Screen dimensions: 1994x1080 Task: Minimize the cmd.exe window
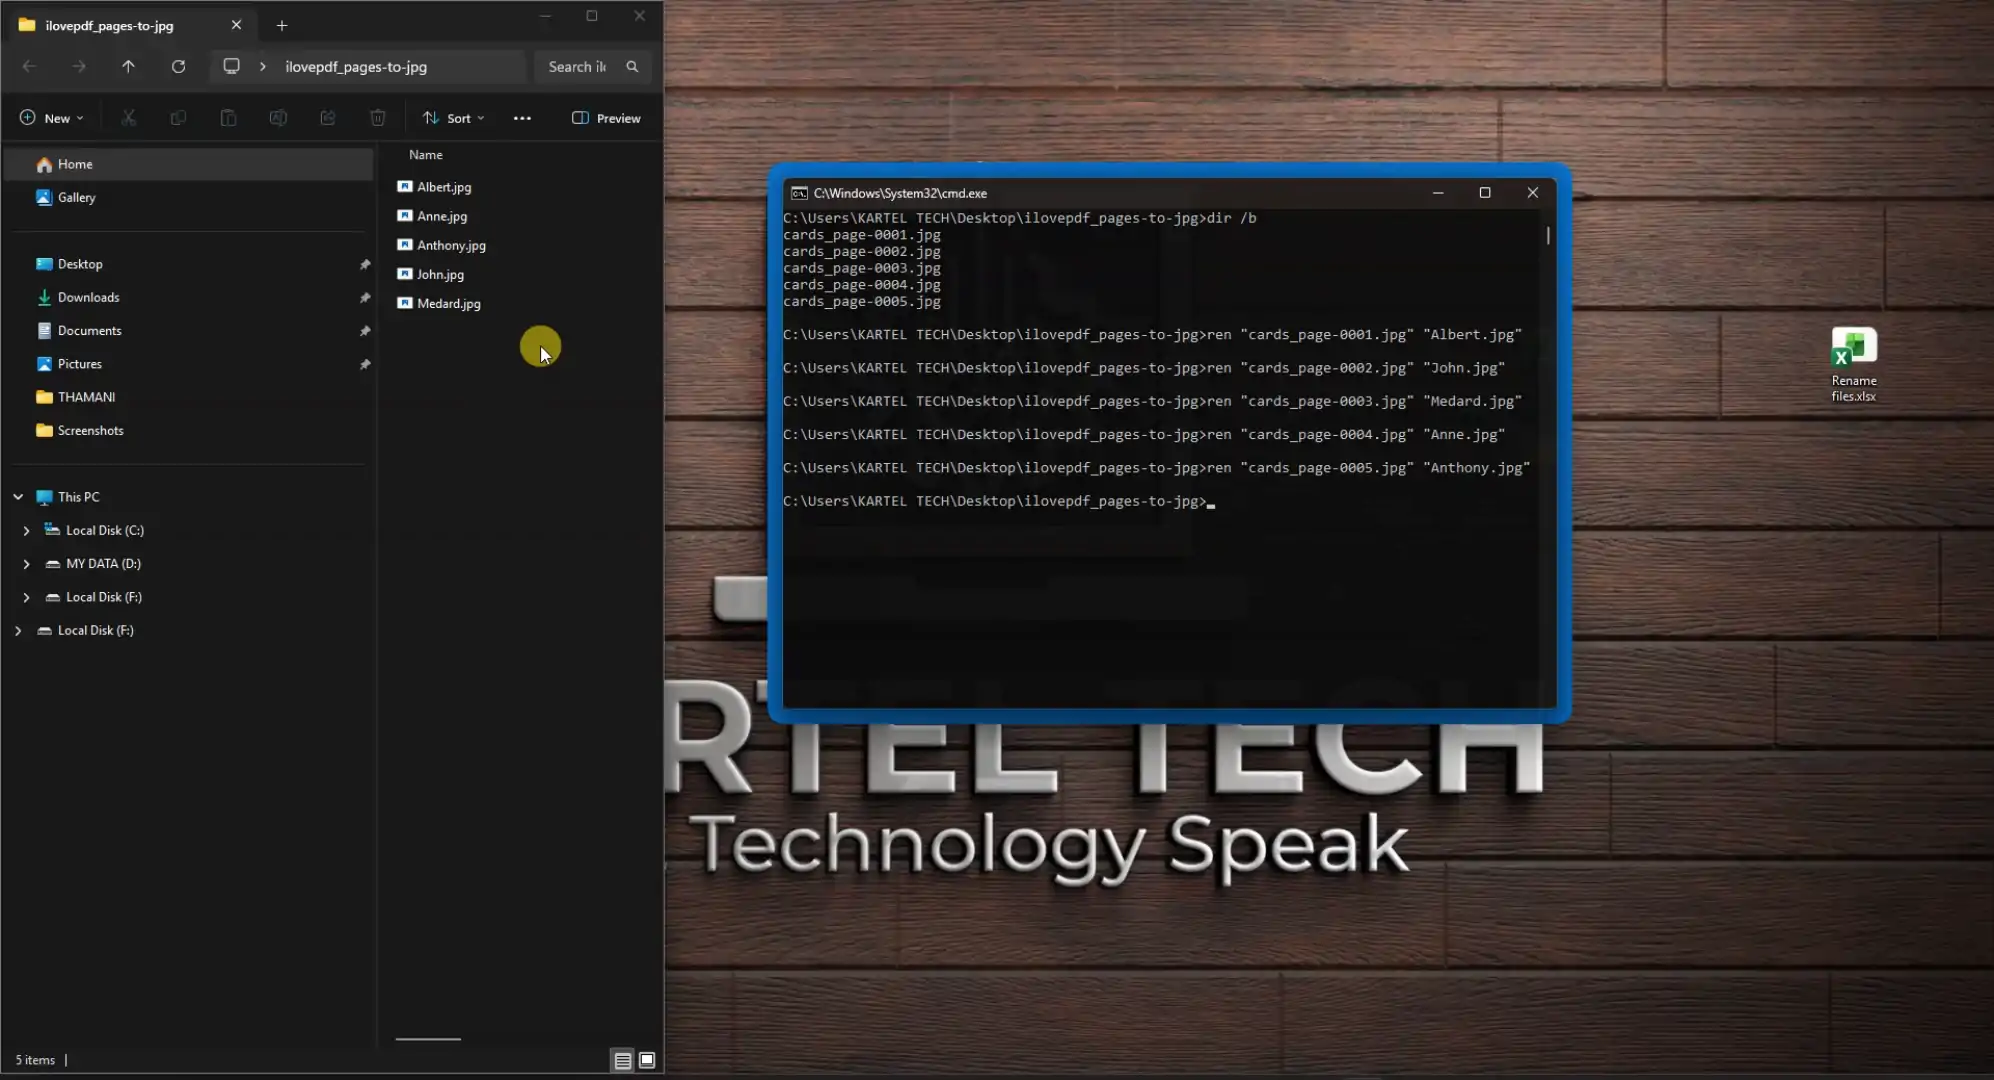point(1438,193)
